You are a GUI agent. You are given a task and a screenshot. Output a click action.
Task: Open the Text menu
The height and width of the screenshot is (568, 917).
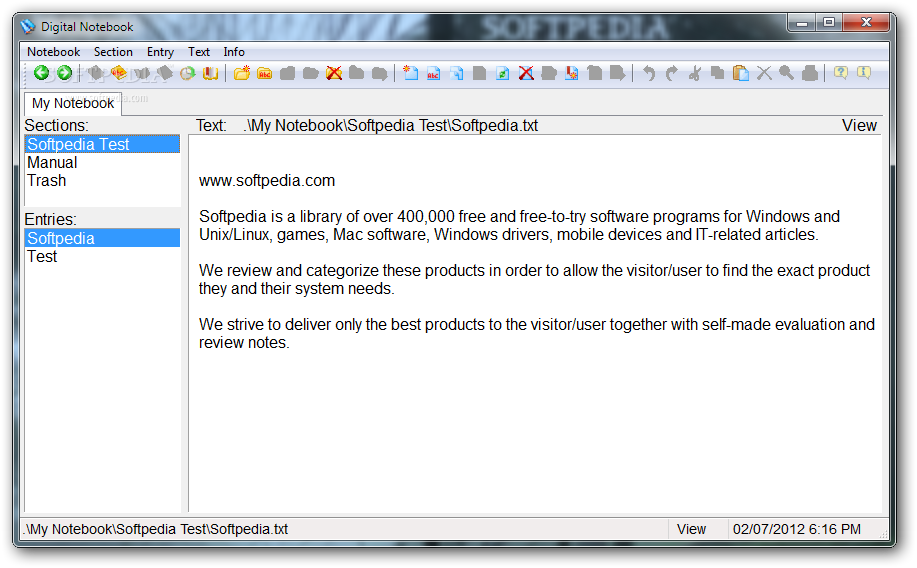[x=199, y=51]
